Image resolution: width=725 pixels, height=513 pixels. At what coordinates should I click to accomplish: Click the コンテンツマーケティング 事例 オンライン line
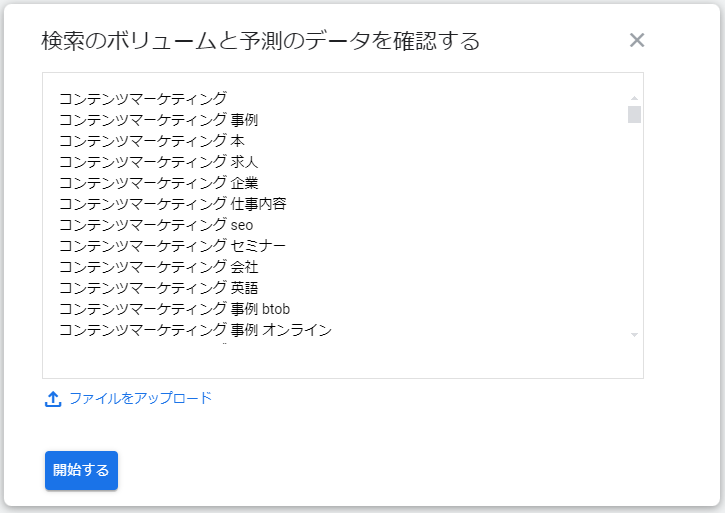pos(195,329)
